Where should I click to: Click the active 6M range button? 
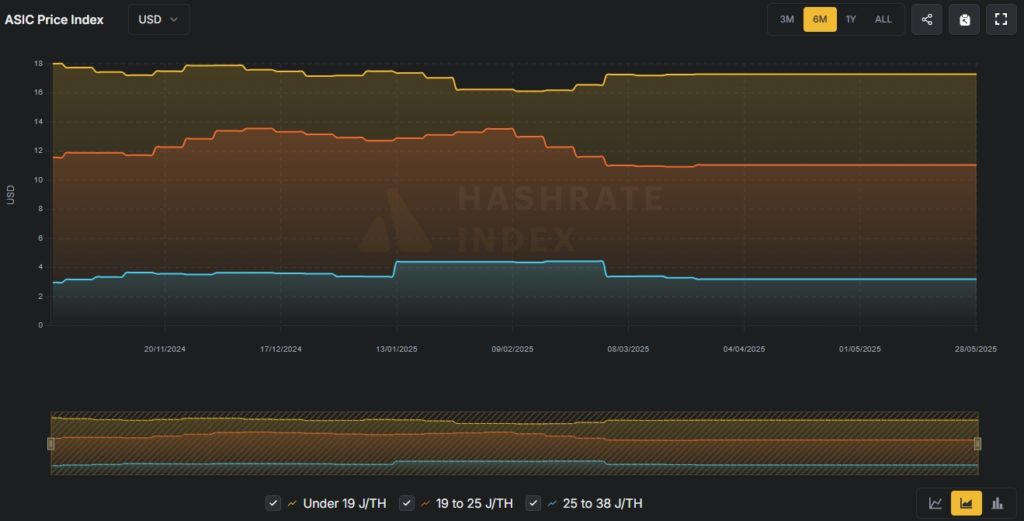pos(819,19)
